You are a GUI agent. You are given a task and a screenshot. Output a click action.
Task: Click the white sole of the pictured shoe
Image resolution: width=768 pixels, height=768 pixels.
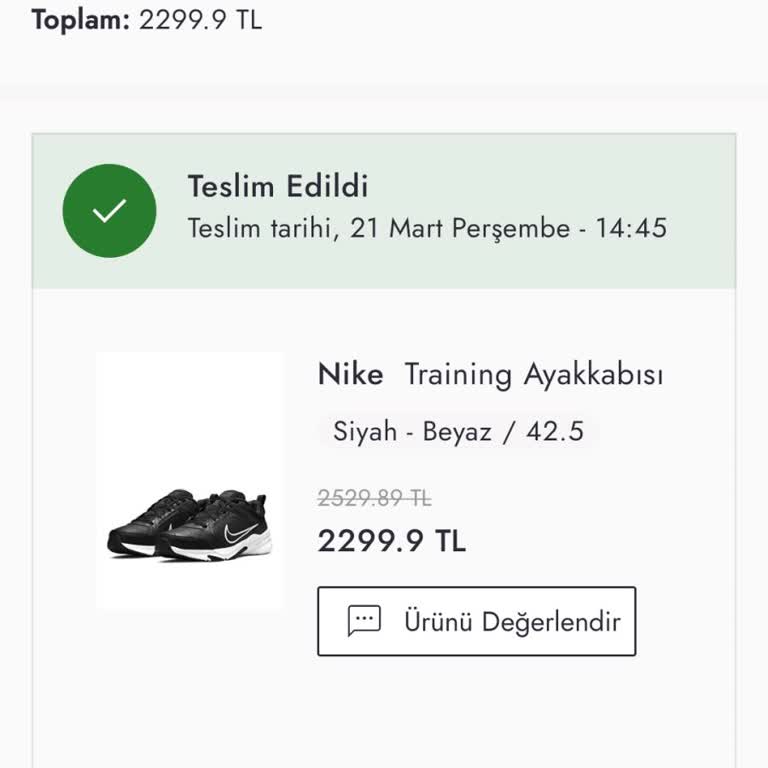tap(248, 547)
